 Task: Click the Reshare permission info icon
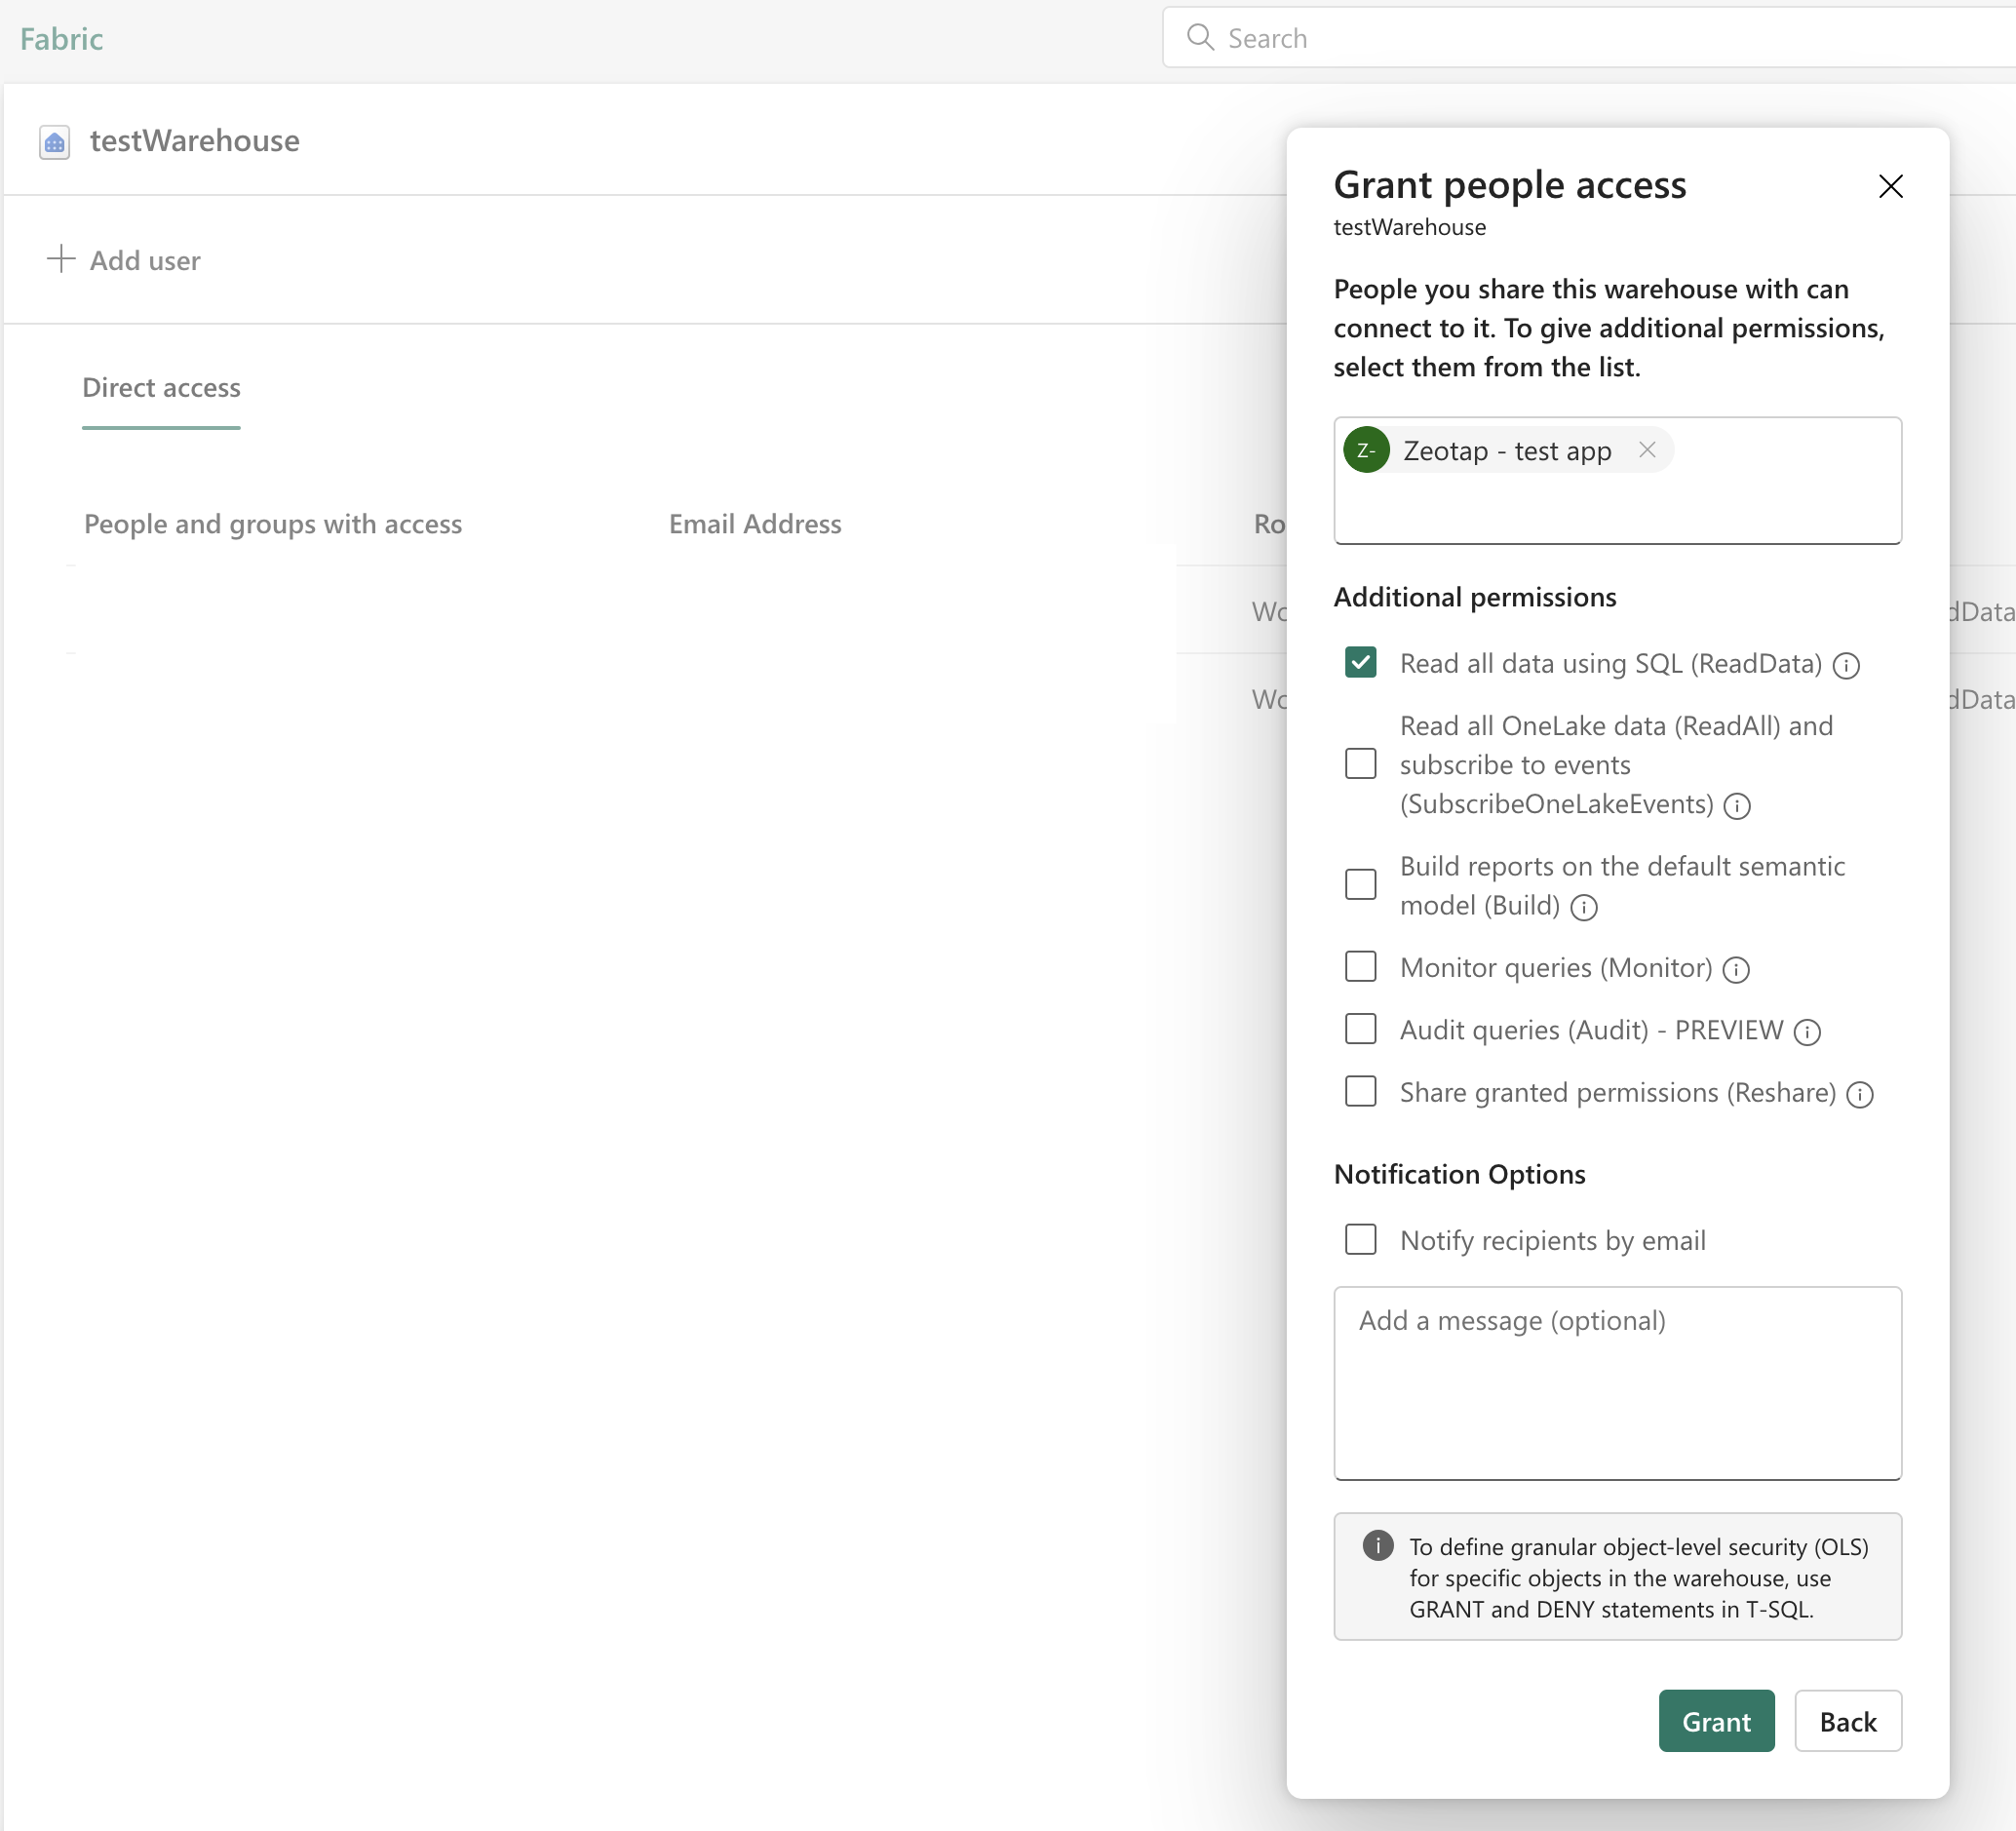click(x=1860, y=1094)
